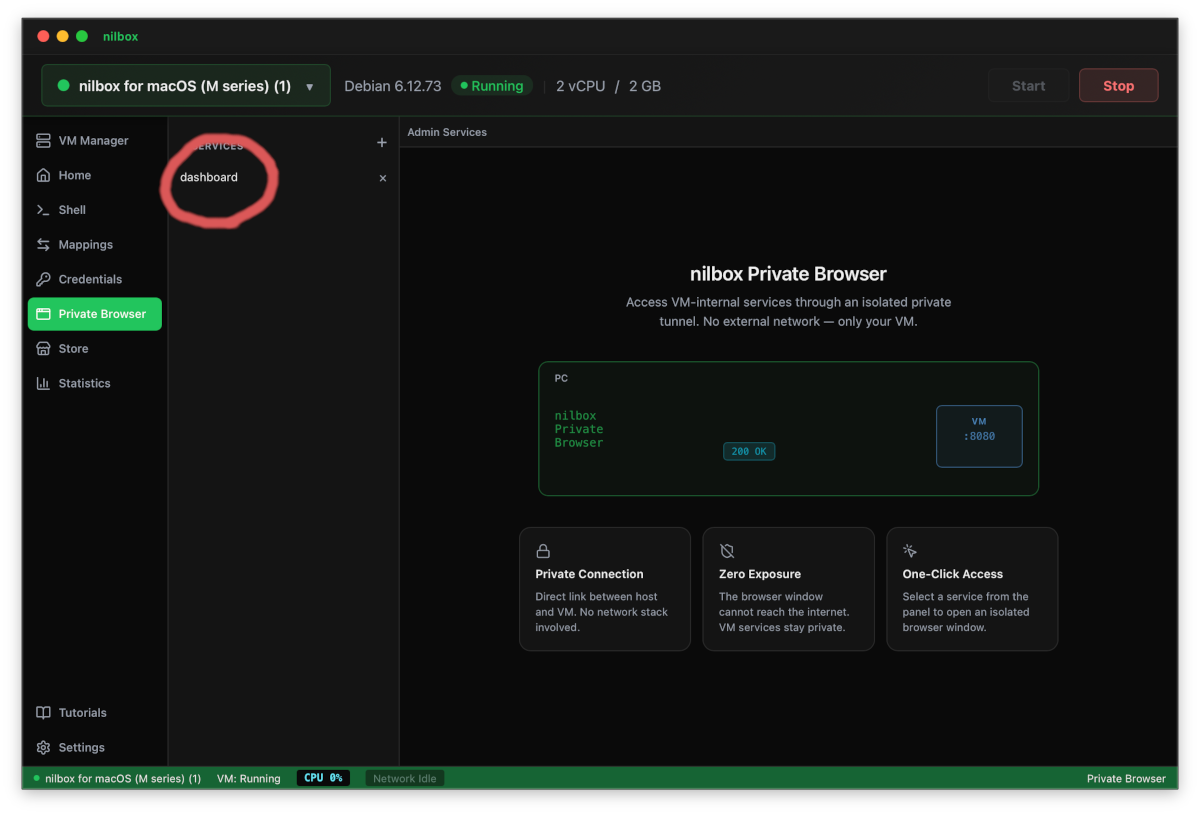This screenshot has width=1200, height=815.
Task: Stop the running VM
Action: (1118, 85)
